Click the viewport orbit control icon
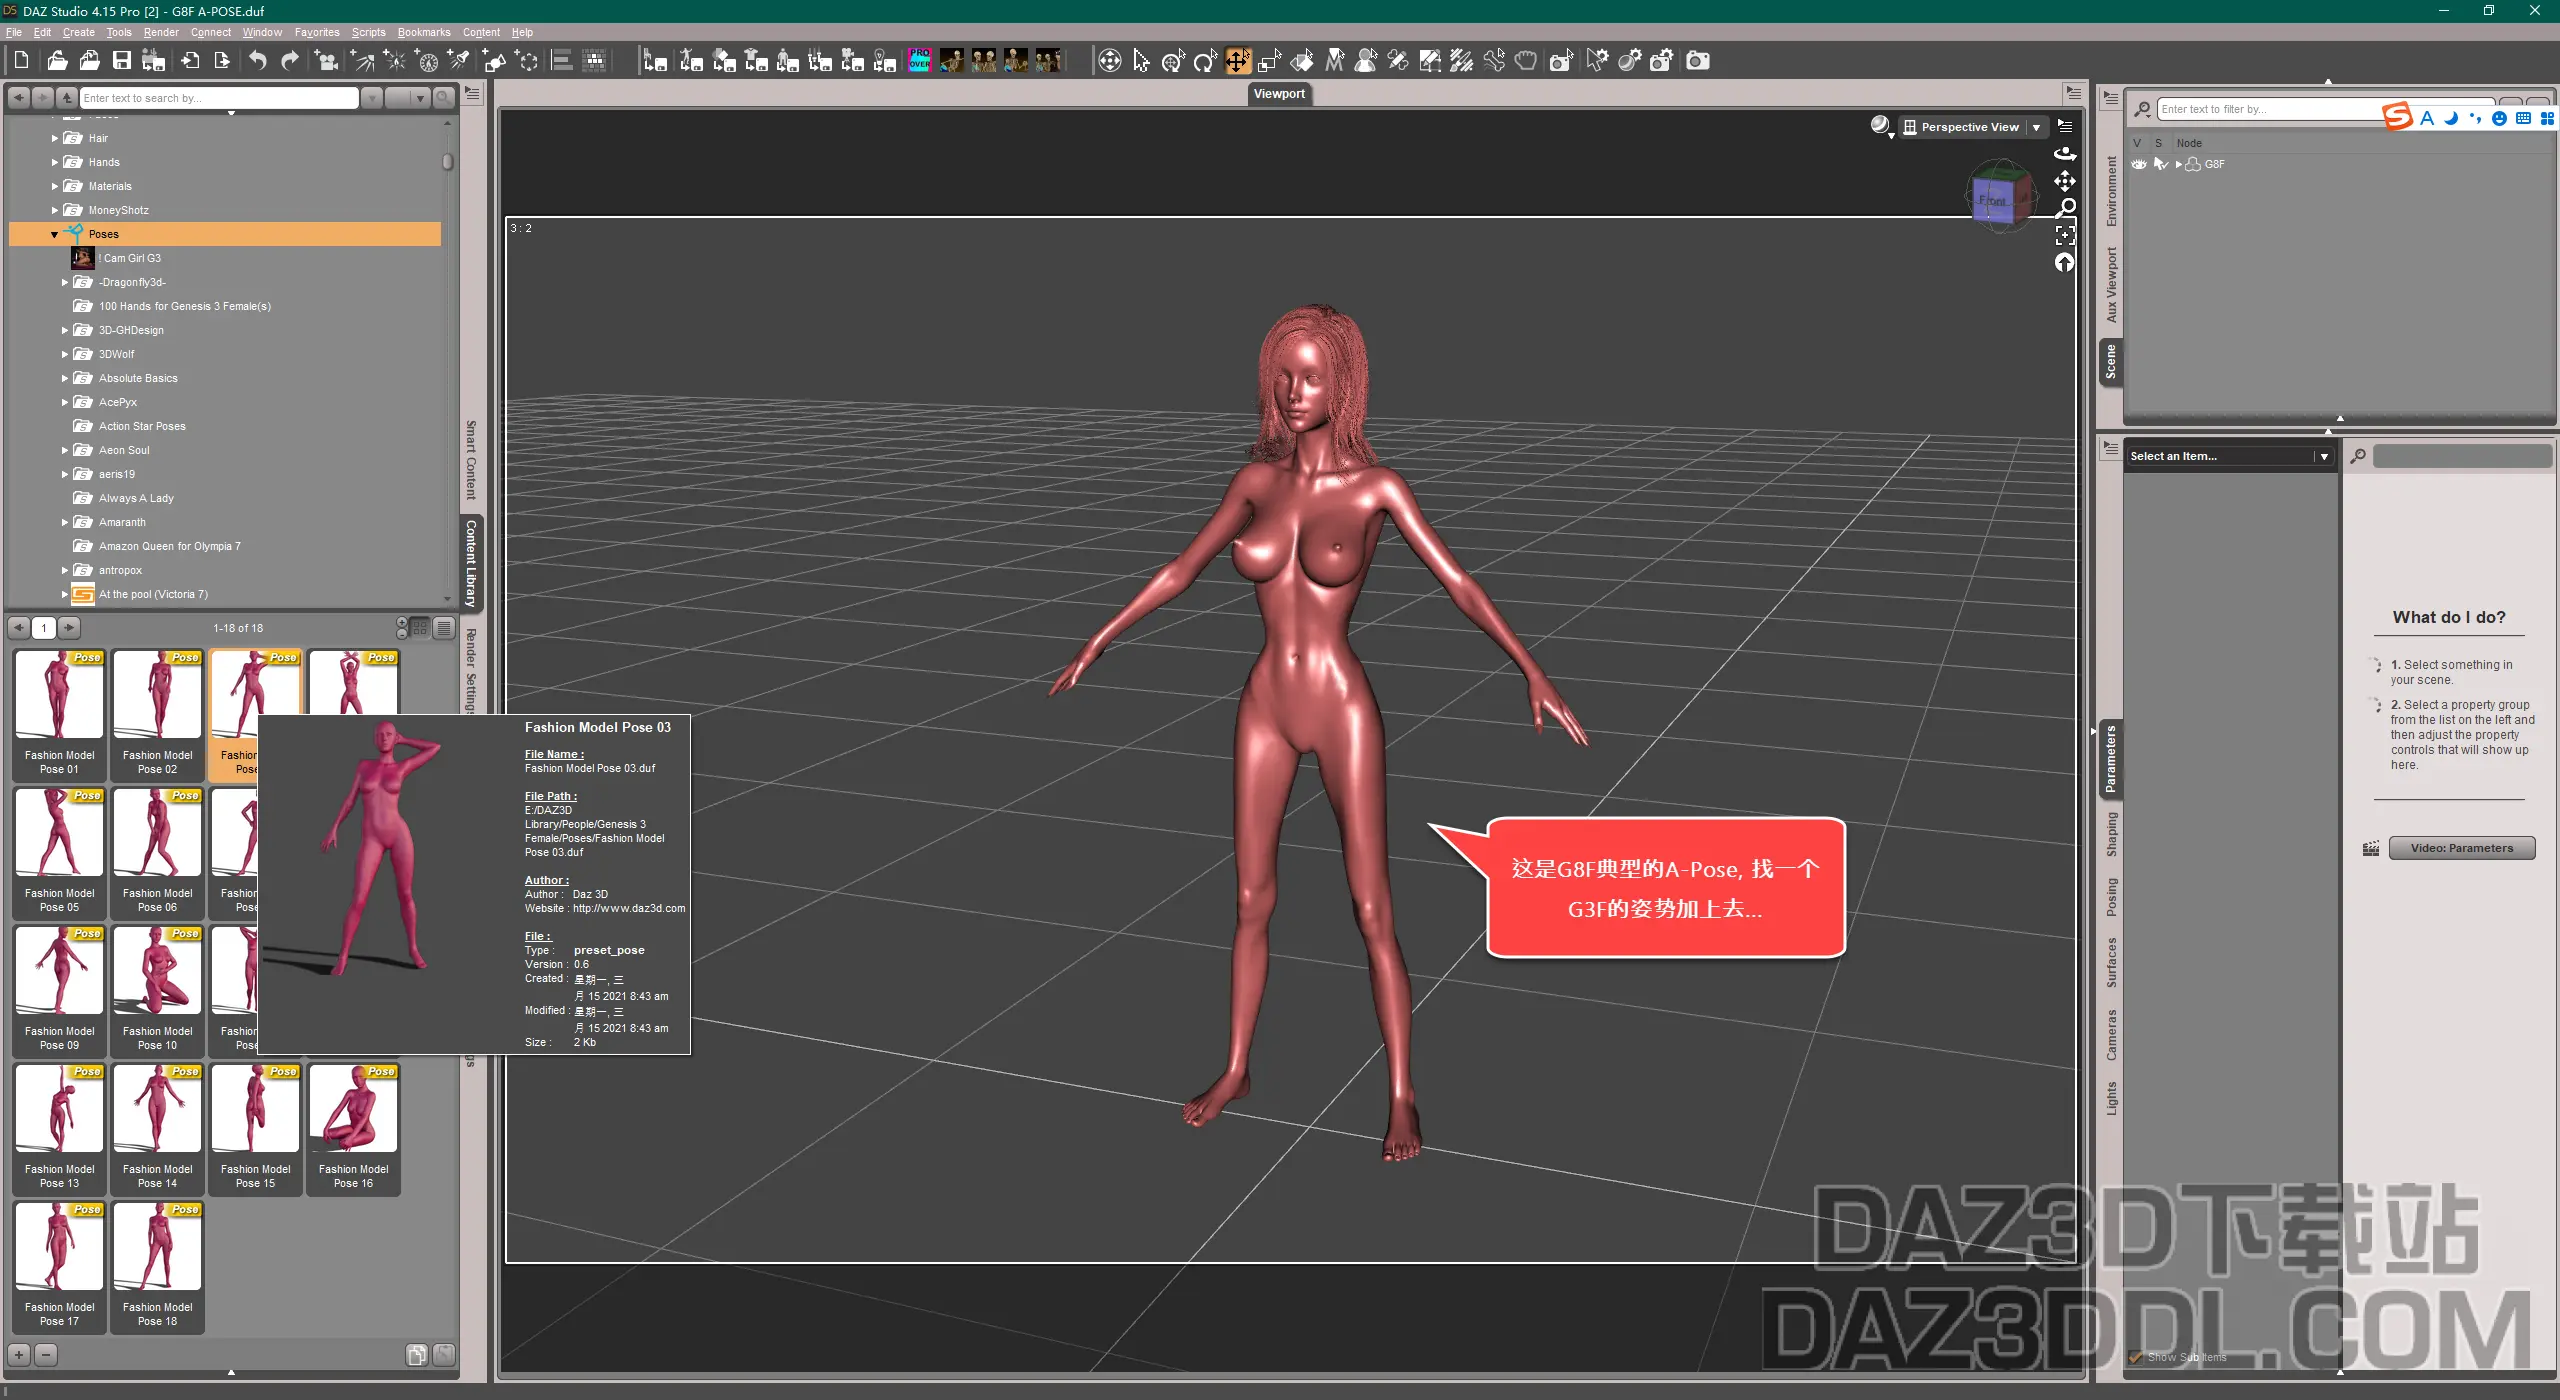The height and width of the screenshot is (1400, 2560). click(x=2065, y=153)
